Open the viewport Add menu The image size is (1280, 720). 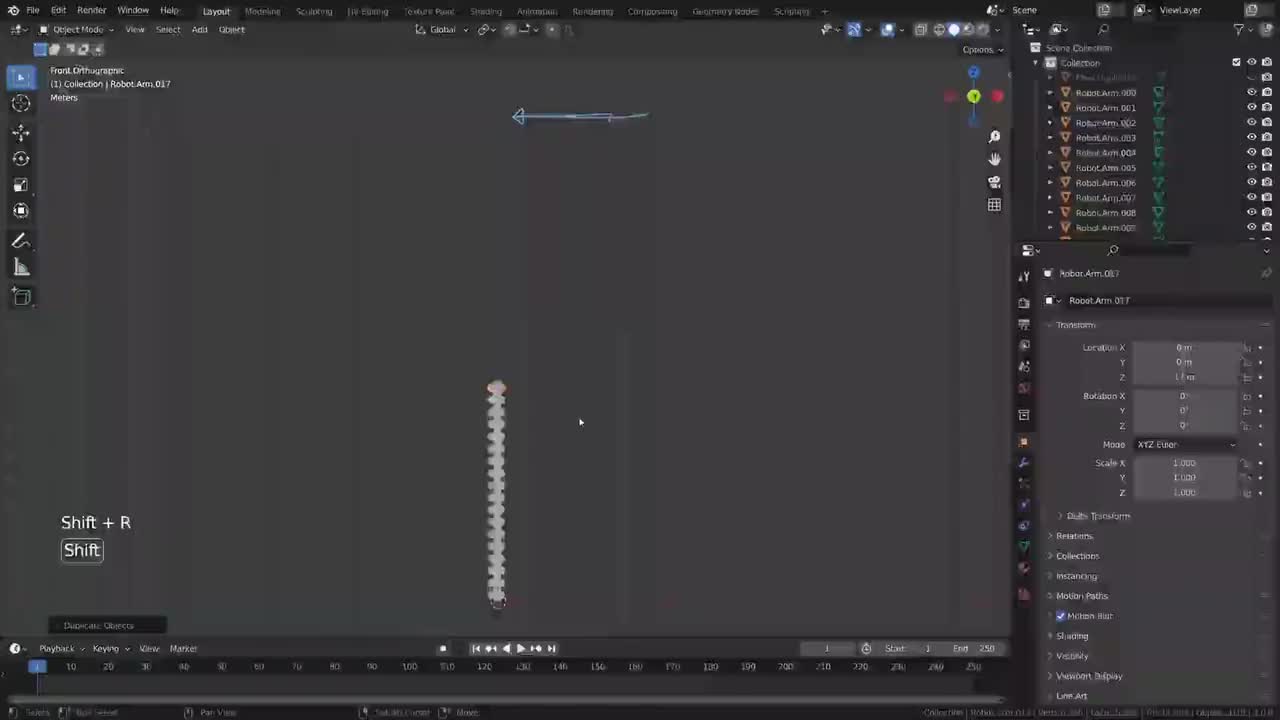(x=200, y=30)
